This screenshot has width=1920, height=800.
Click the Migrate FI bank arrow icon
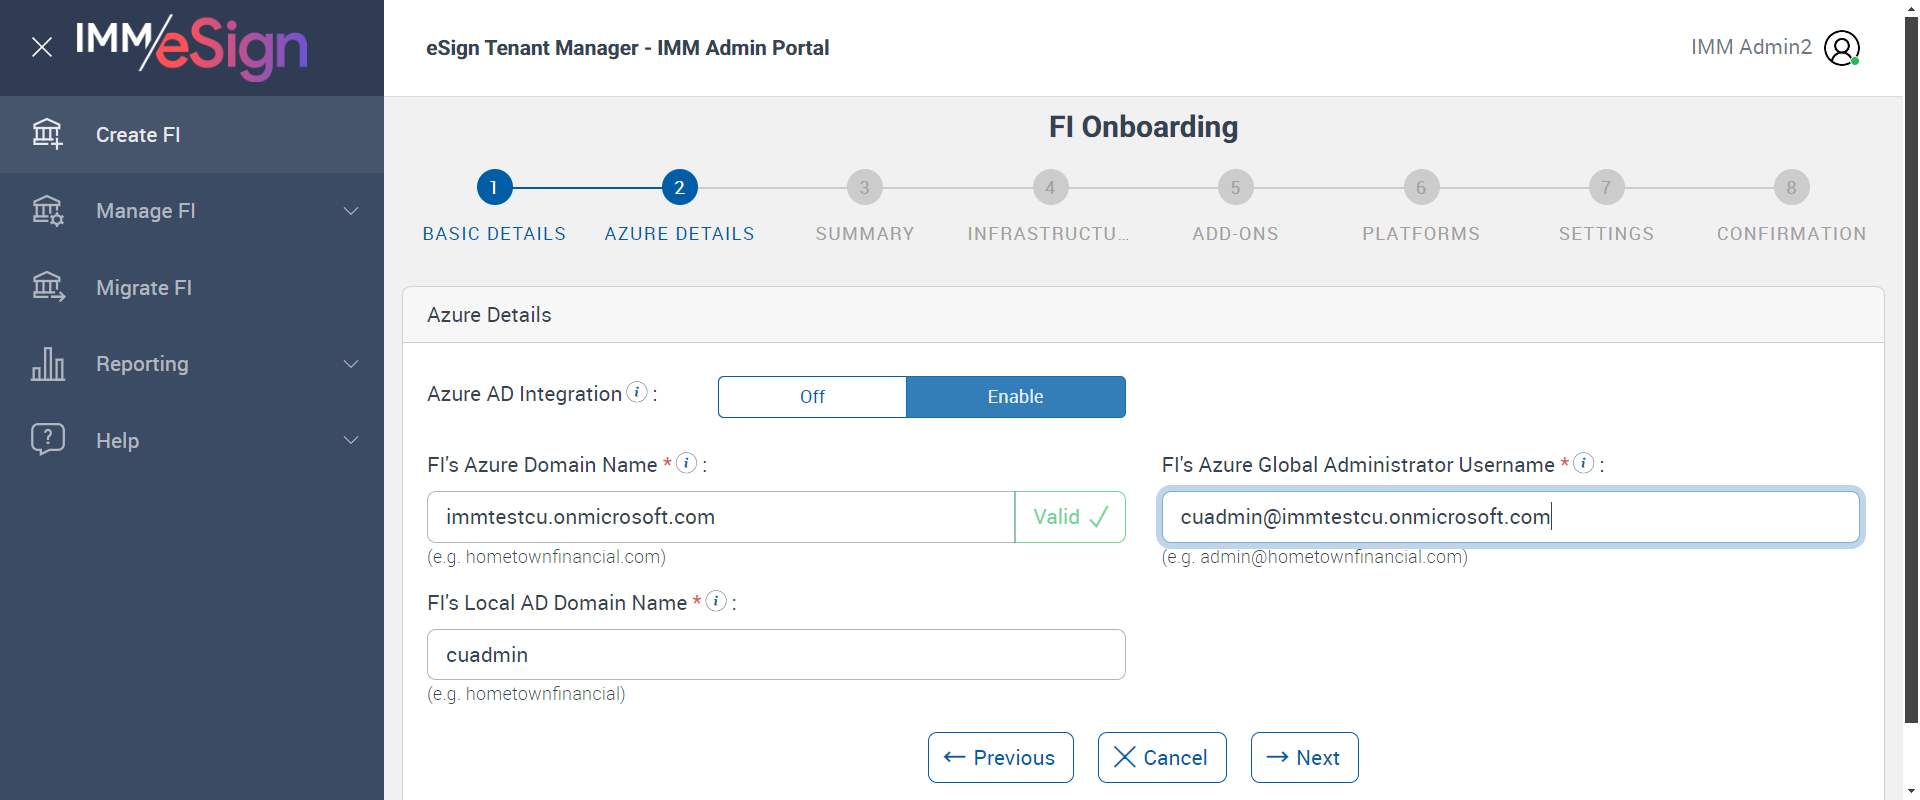pos(48,287)
